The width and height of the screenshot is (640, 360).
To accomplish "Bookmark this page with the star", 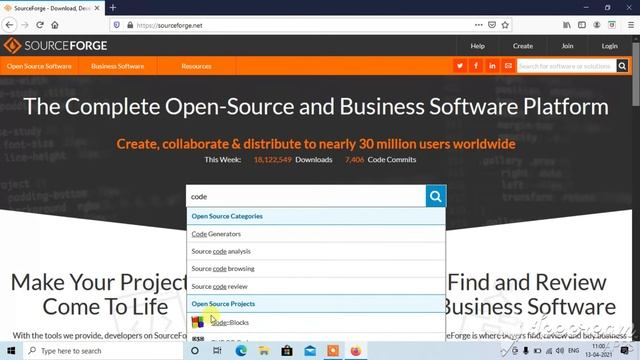I will coord(505,25).
